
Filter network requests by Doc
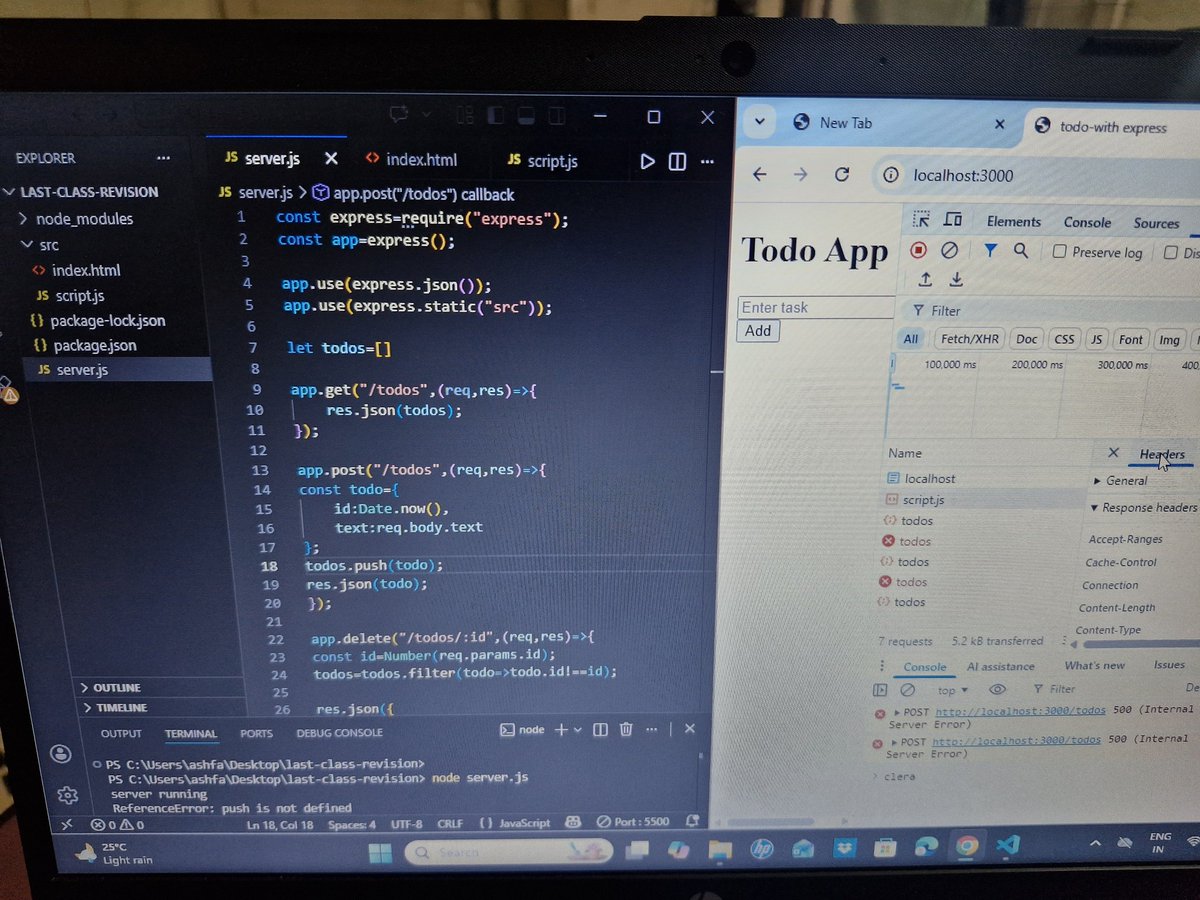click(x=1027, y=339)
